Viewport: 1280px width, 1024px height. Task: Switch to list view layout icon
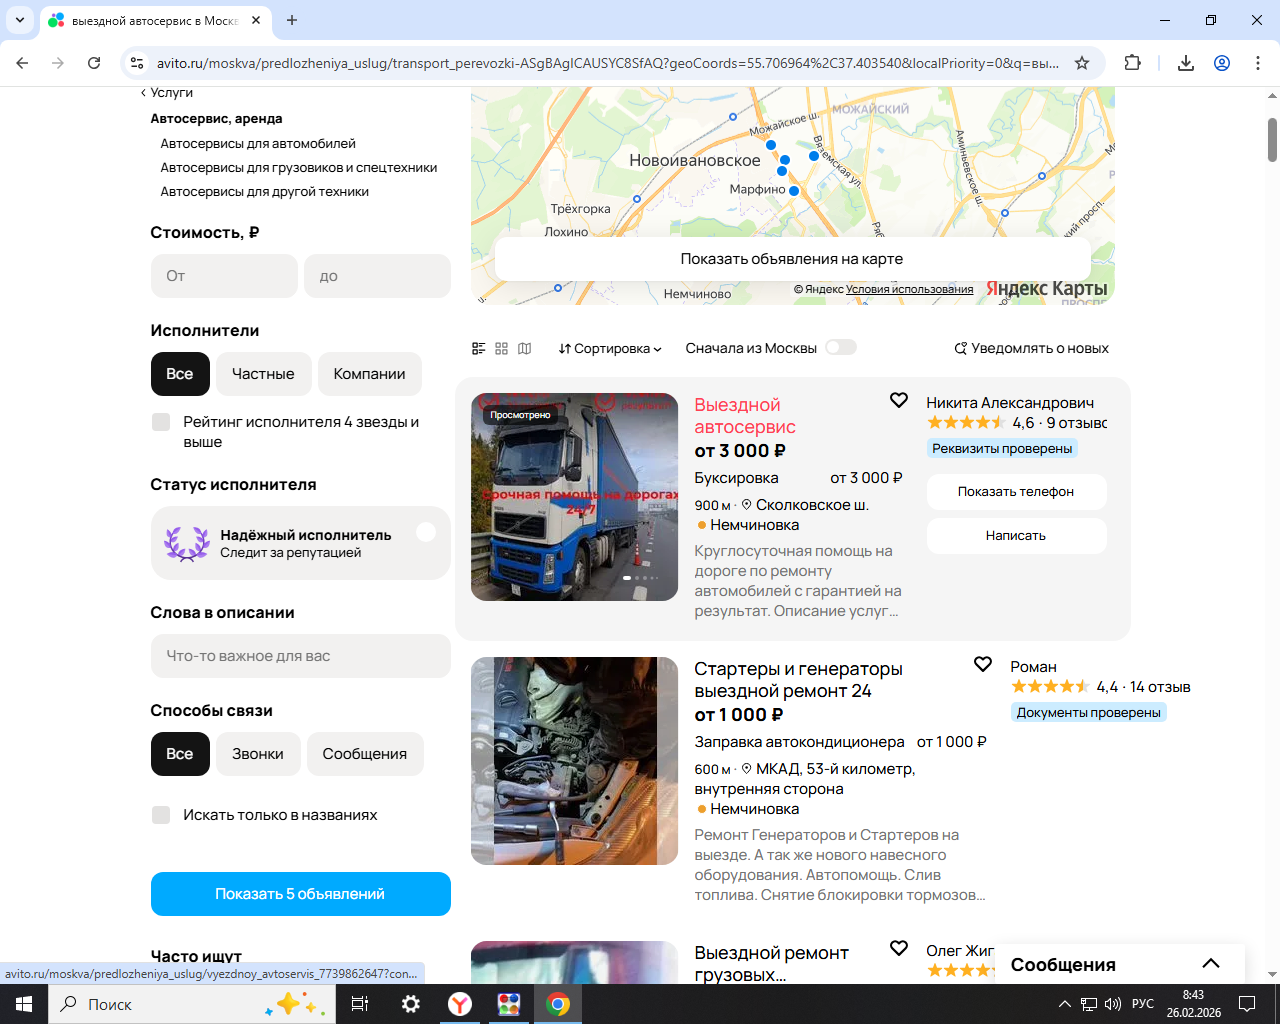tap(478, 348)
